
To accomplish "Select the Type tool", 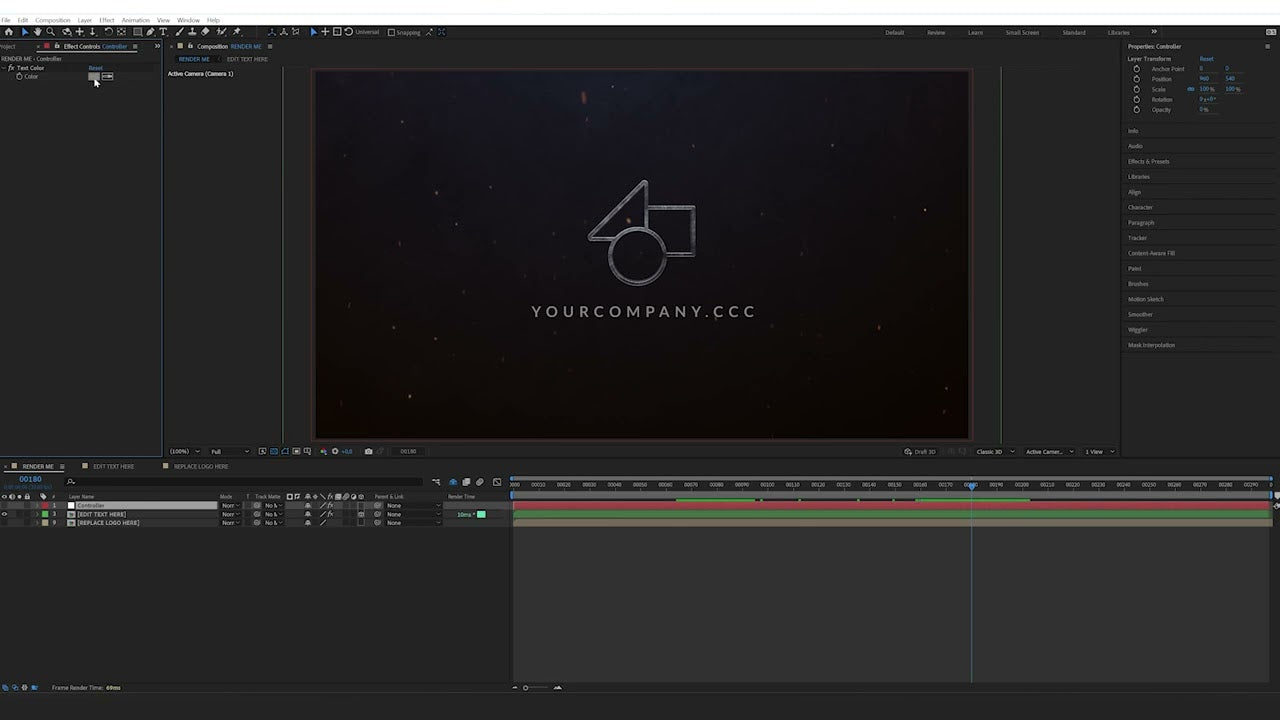I will click(163, 32).
